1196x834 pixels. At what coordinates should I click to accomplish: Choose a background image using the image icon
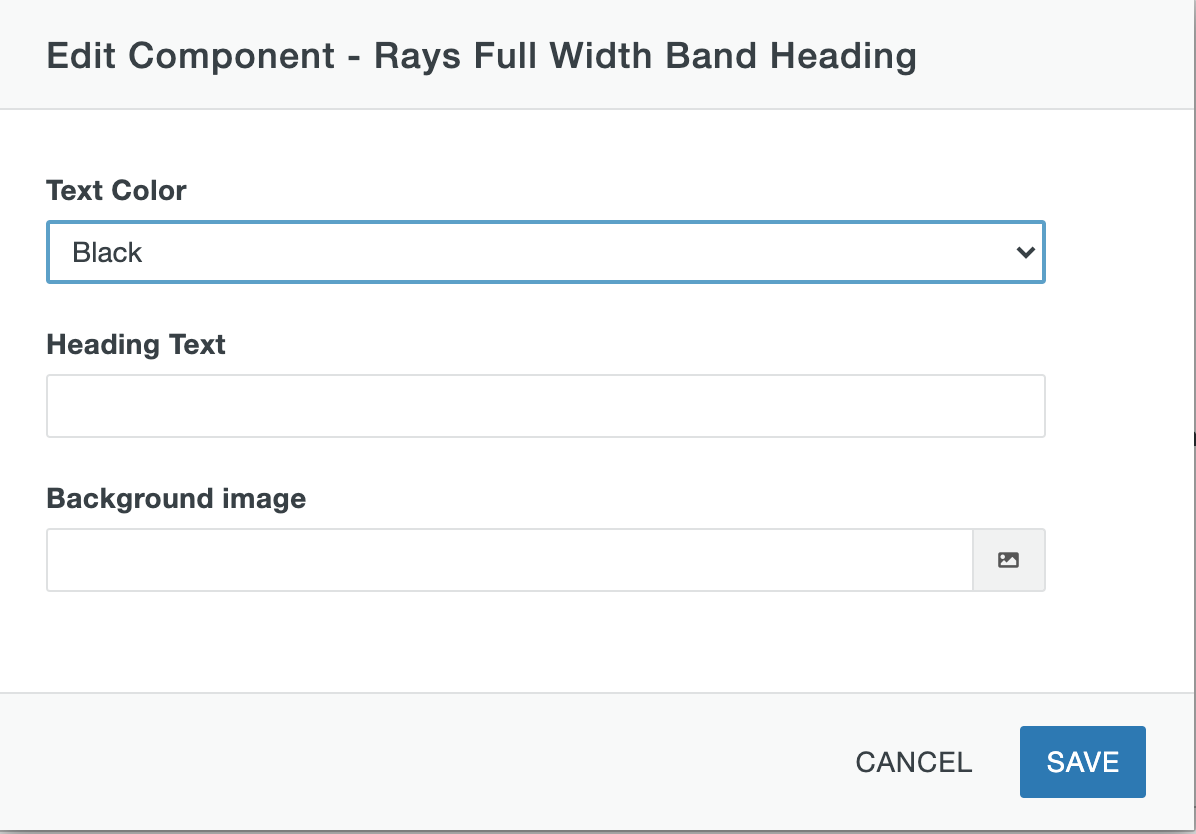coord(1009,559)
